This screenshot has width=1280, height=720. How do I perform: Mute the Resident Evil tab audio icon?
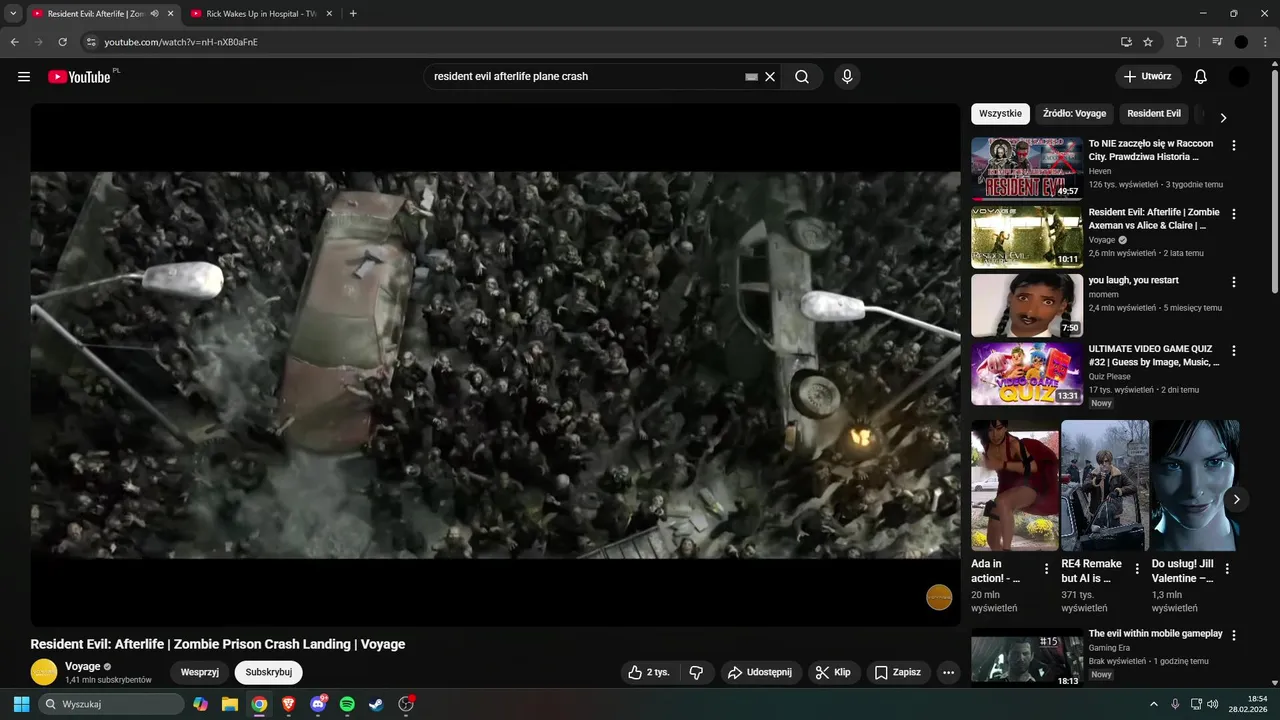(x=154, y=14)
